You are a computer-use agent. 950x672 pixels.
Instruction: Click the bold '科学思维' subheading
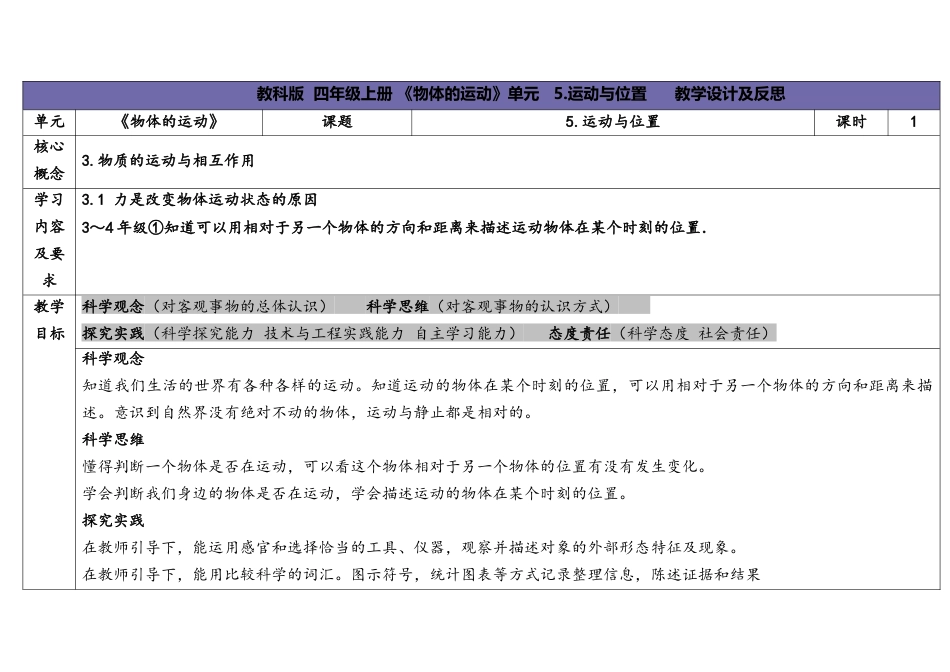pyautogui.click(x=113, y=439)
